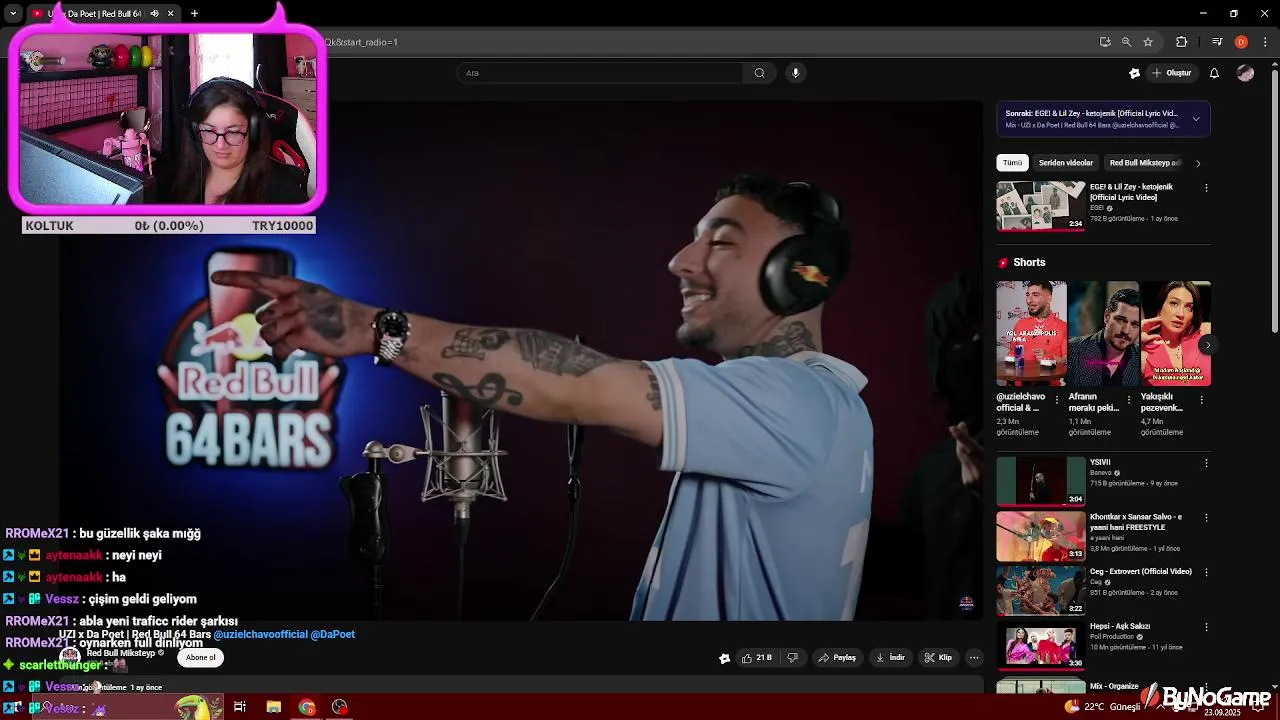This screenshot has width=1280, height=720.
Task: Open more actions three-dot menu under video
Action: coord(974,658)
